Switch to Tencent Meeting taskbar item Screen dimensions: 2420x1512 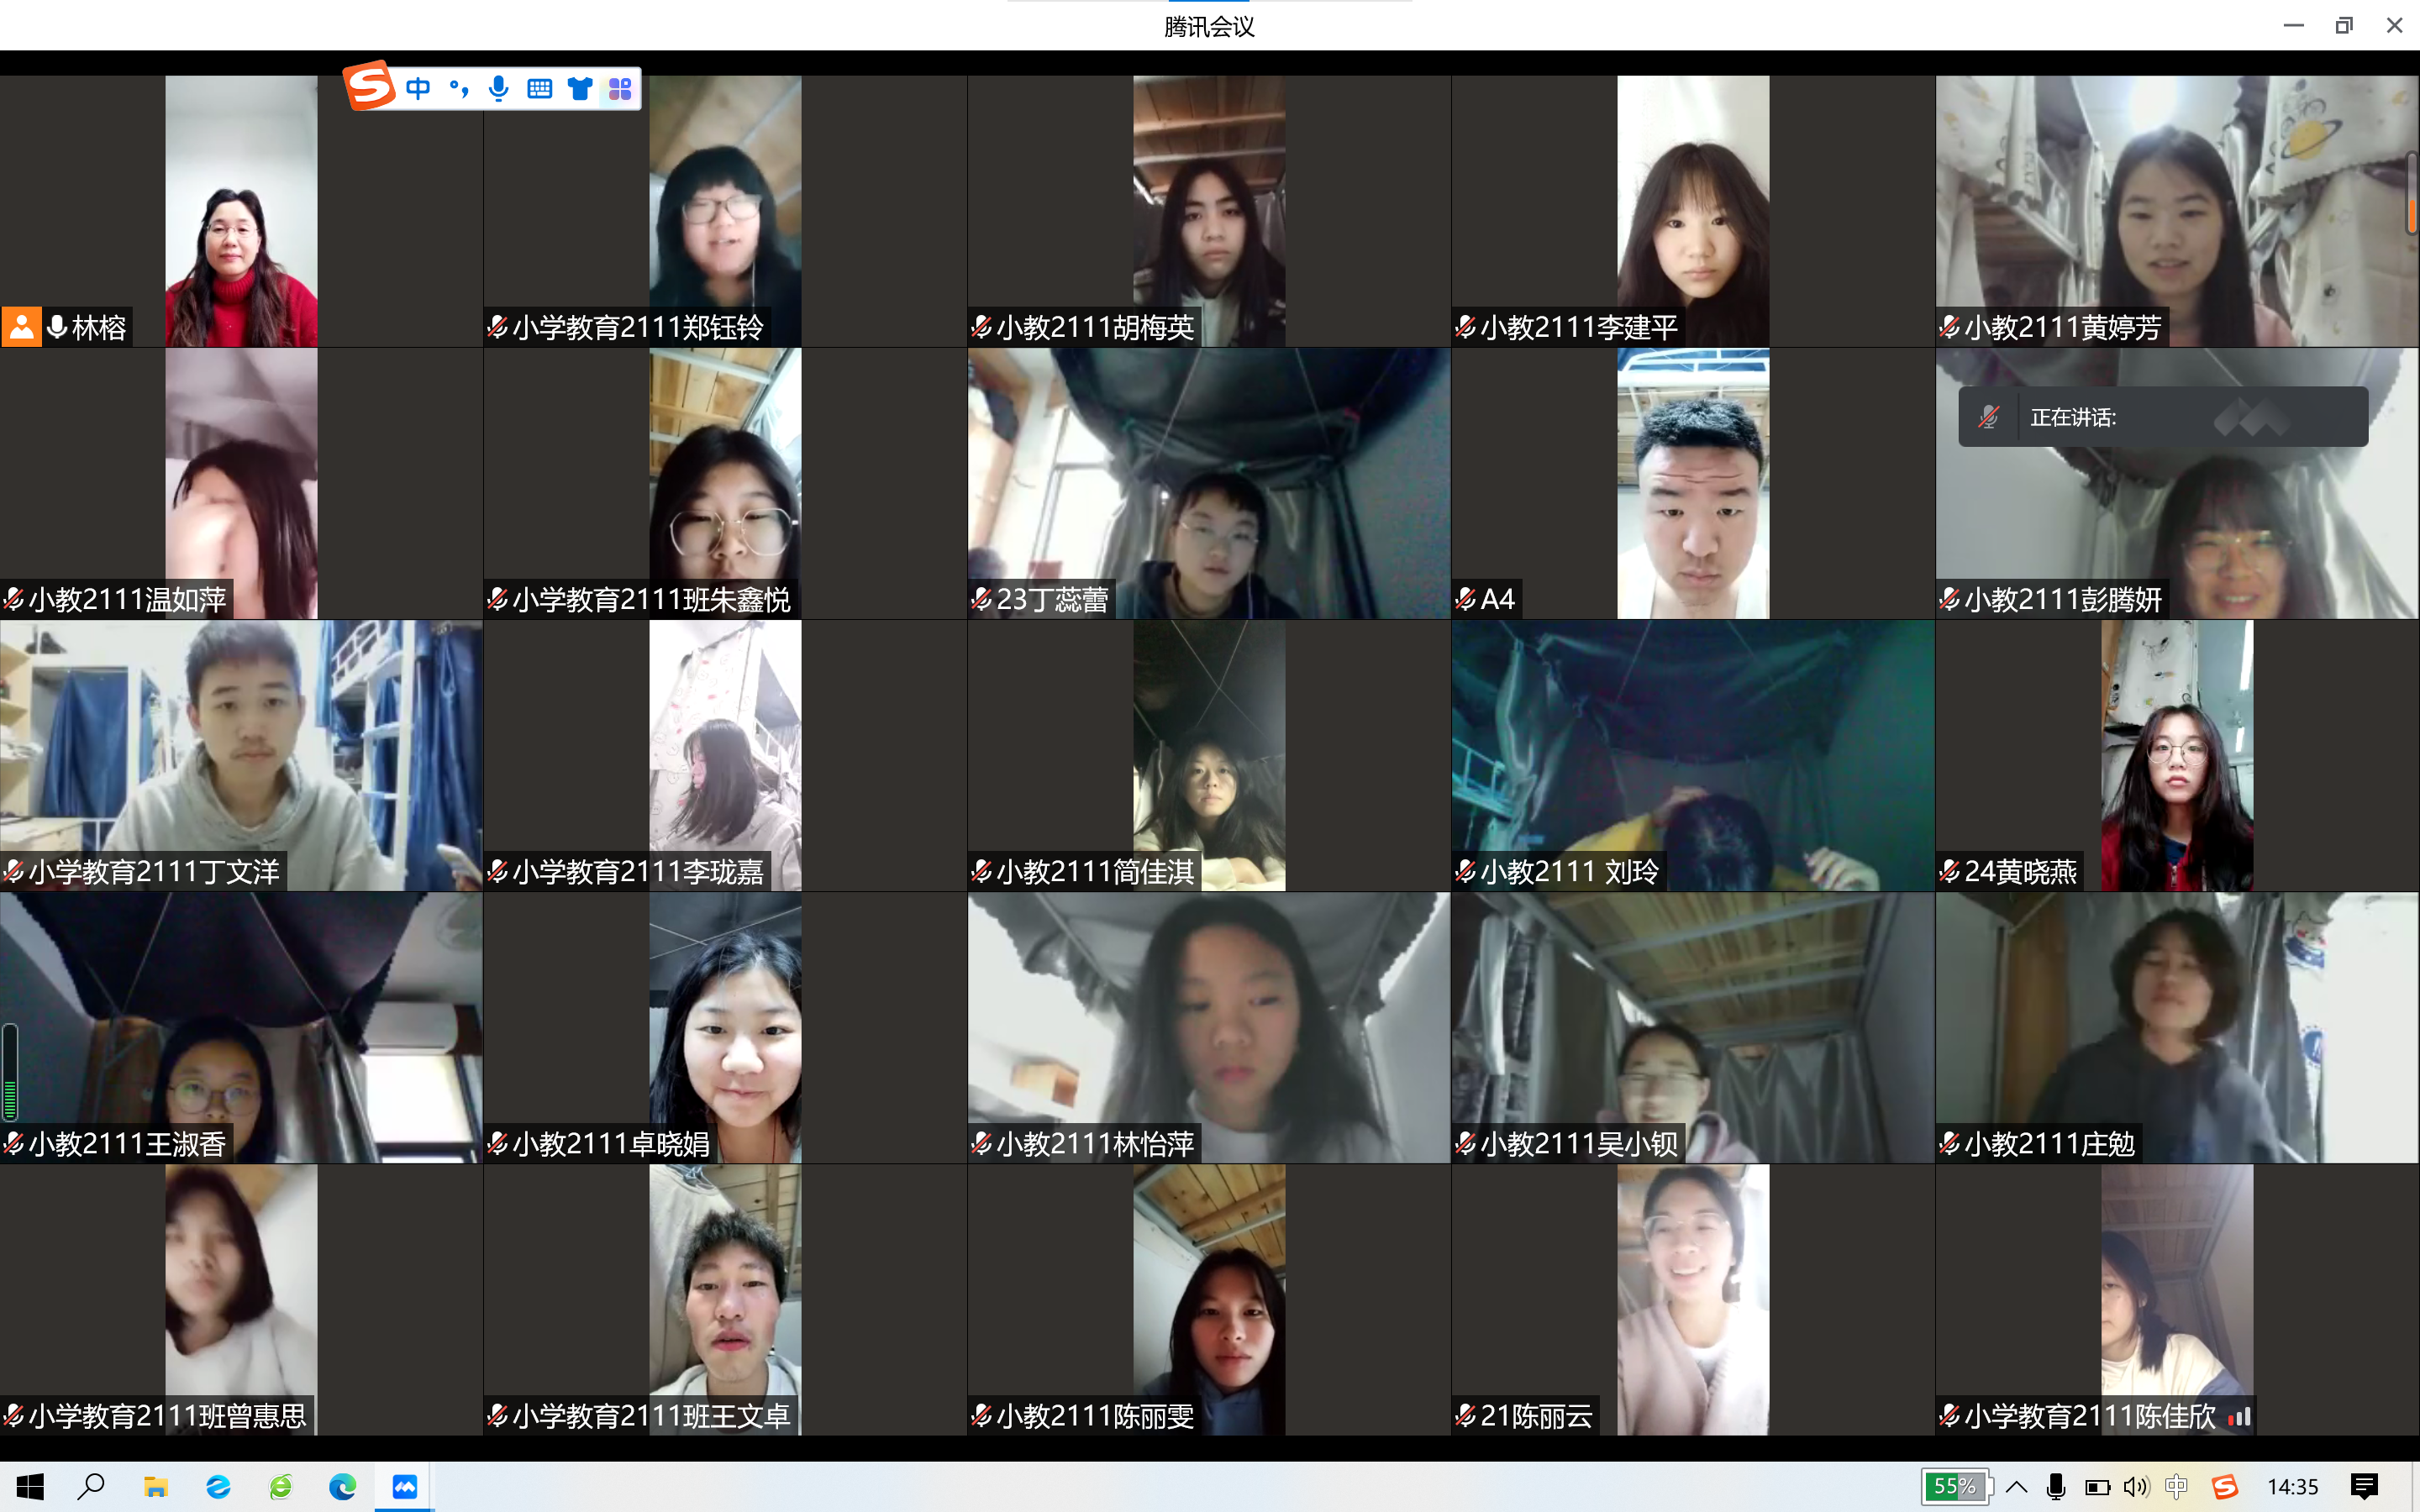404,1487
